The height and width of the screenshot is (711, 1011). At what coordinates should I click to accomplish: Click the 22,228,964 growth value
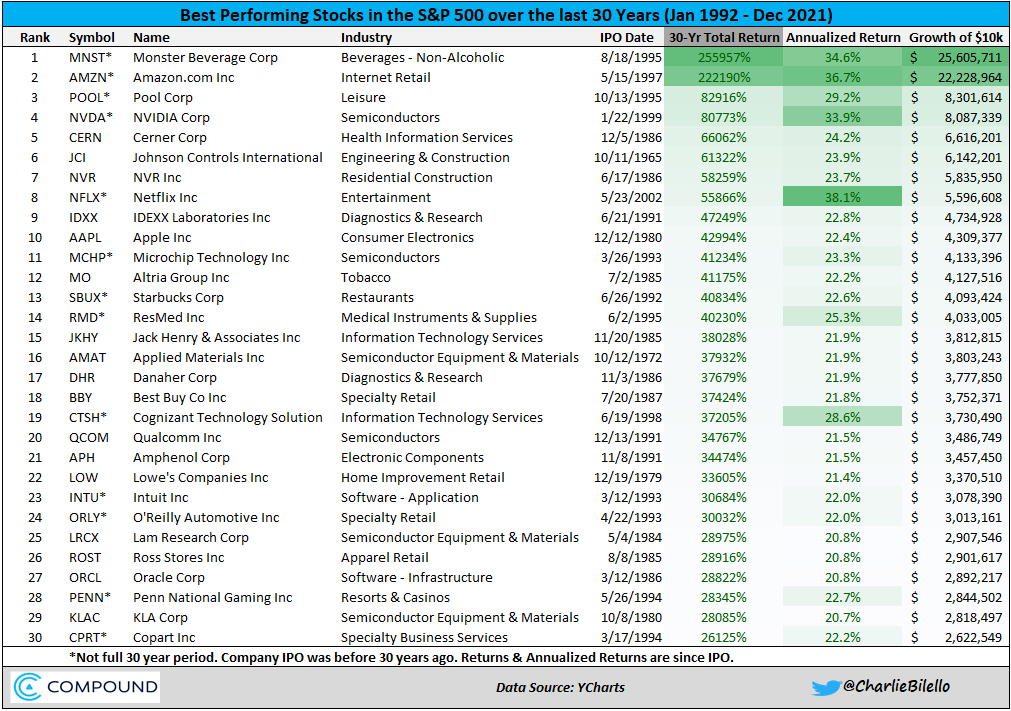970,77
